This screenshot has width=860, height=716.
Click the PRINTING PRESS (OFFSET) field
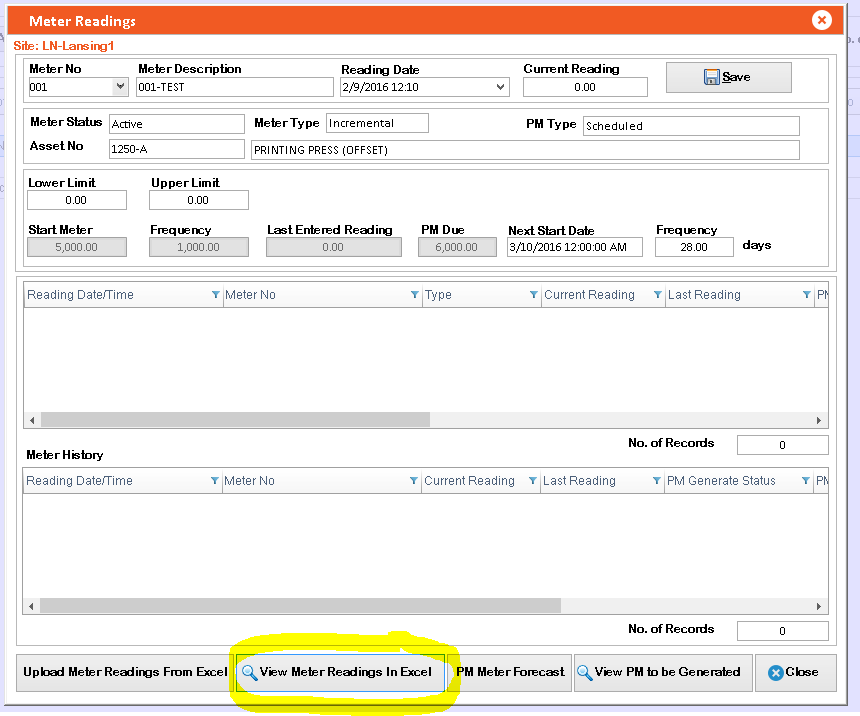[x=525, y=150]
